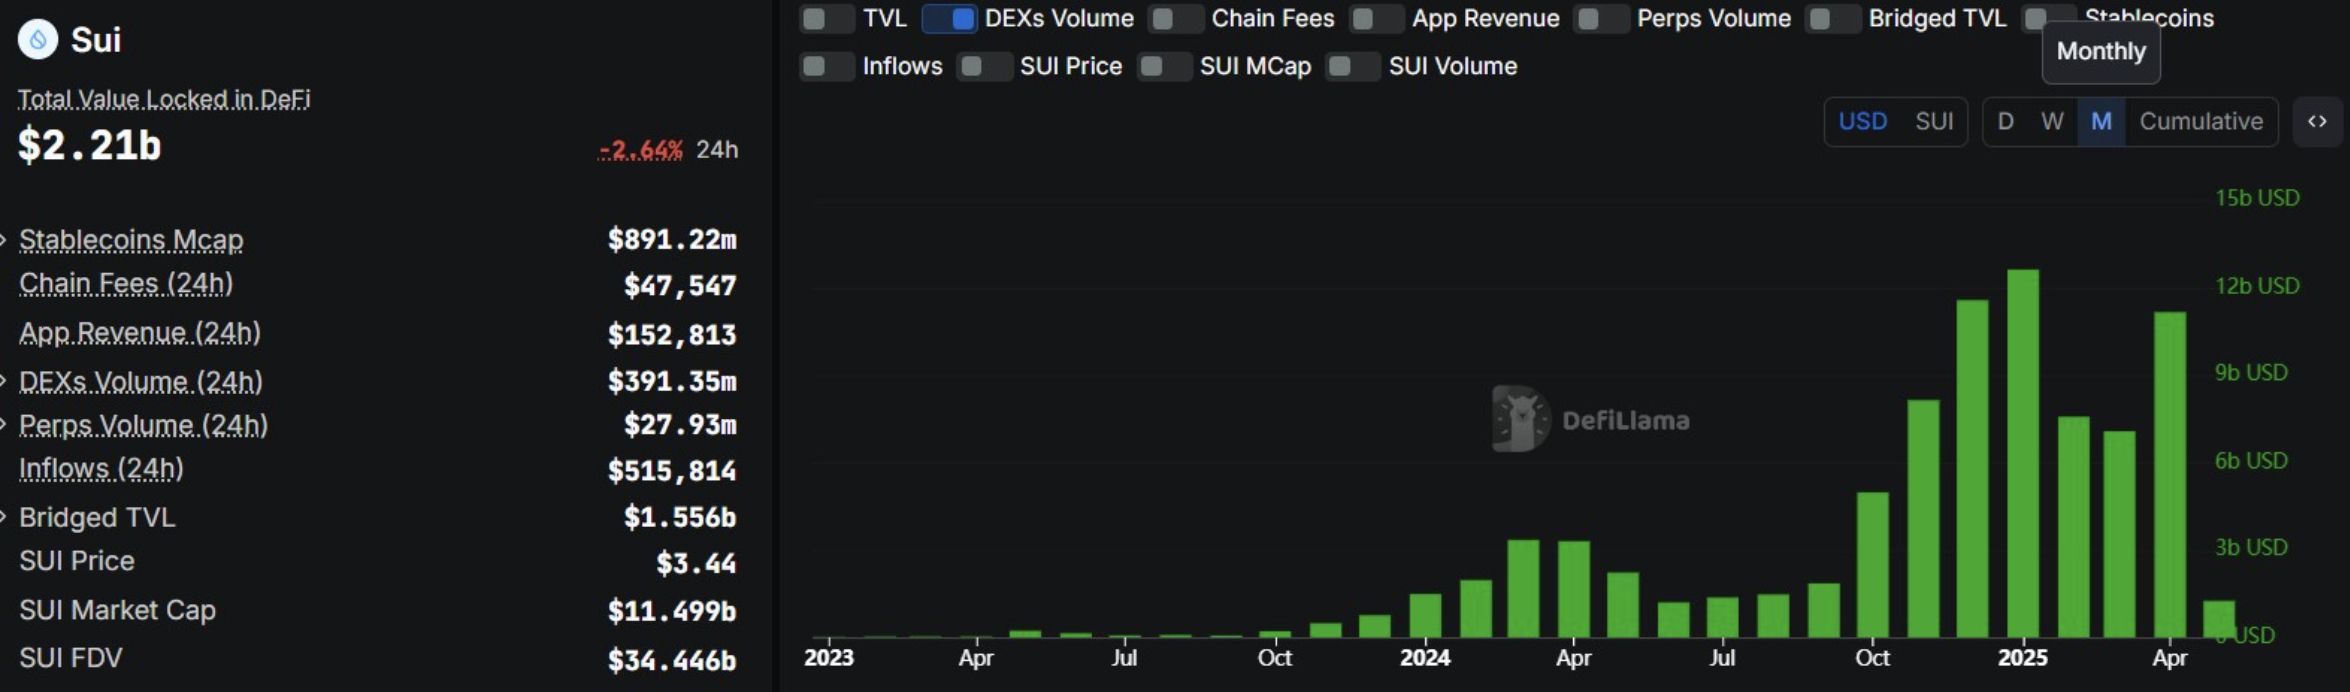Click the App Revenue (24h) label
This screenshot has width=2350, height=692.
pyautogui.click(x=140, y=333)
